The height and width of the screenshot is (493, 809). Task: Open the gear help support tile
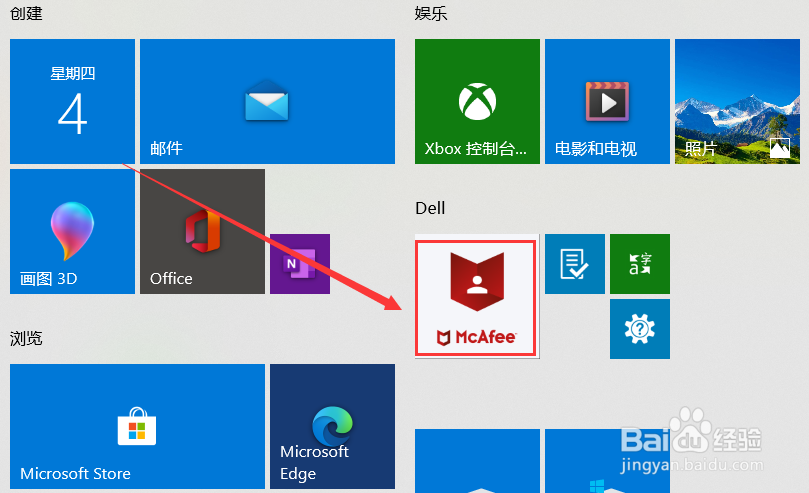640,329
